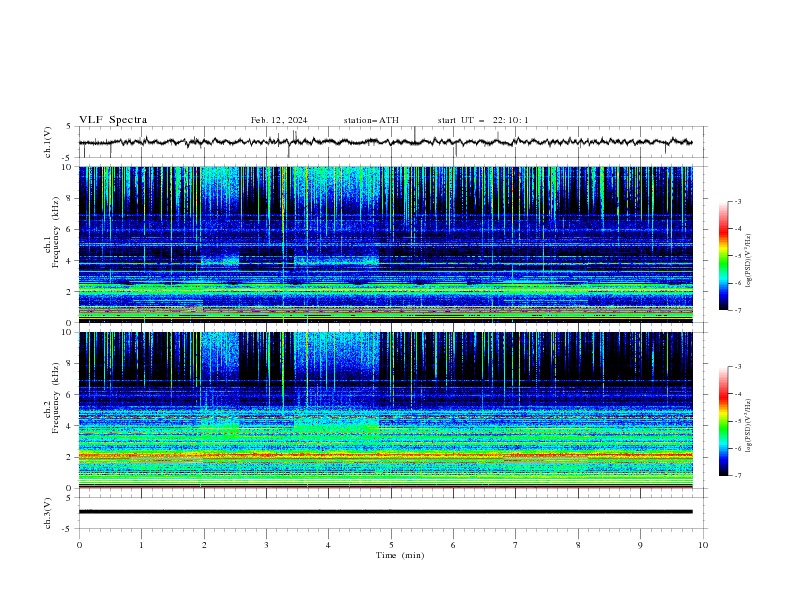Click the ch.1 color scale bar
The height and width of the screenshot is (612, 792).
point(723,256)
